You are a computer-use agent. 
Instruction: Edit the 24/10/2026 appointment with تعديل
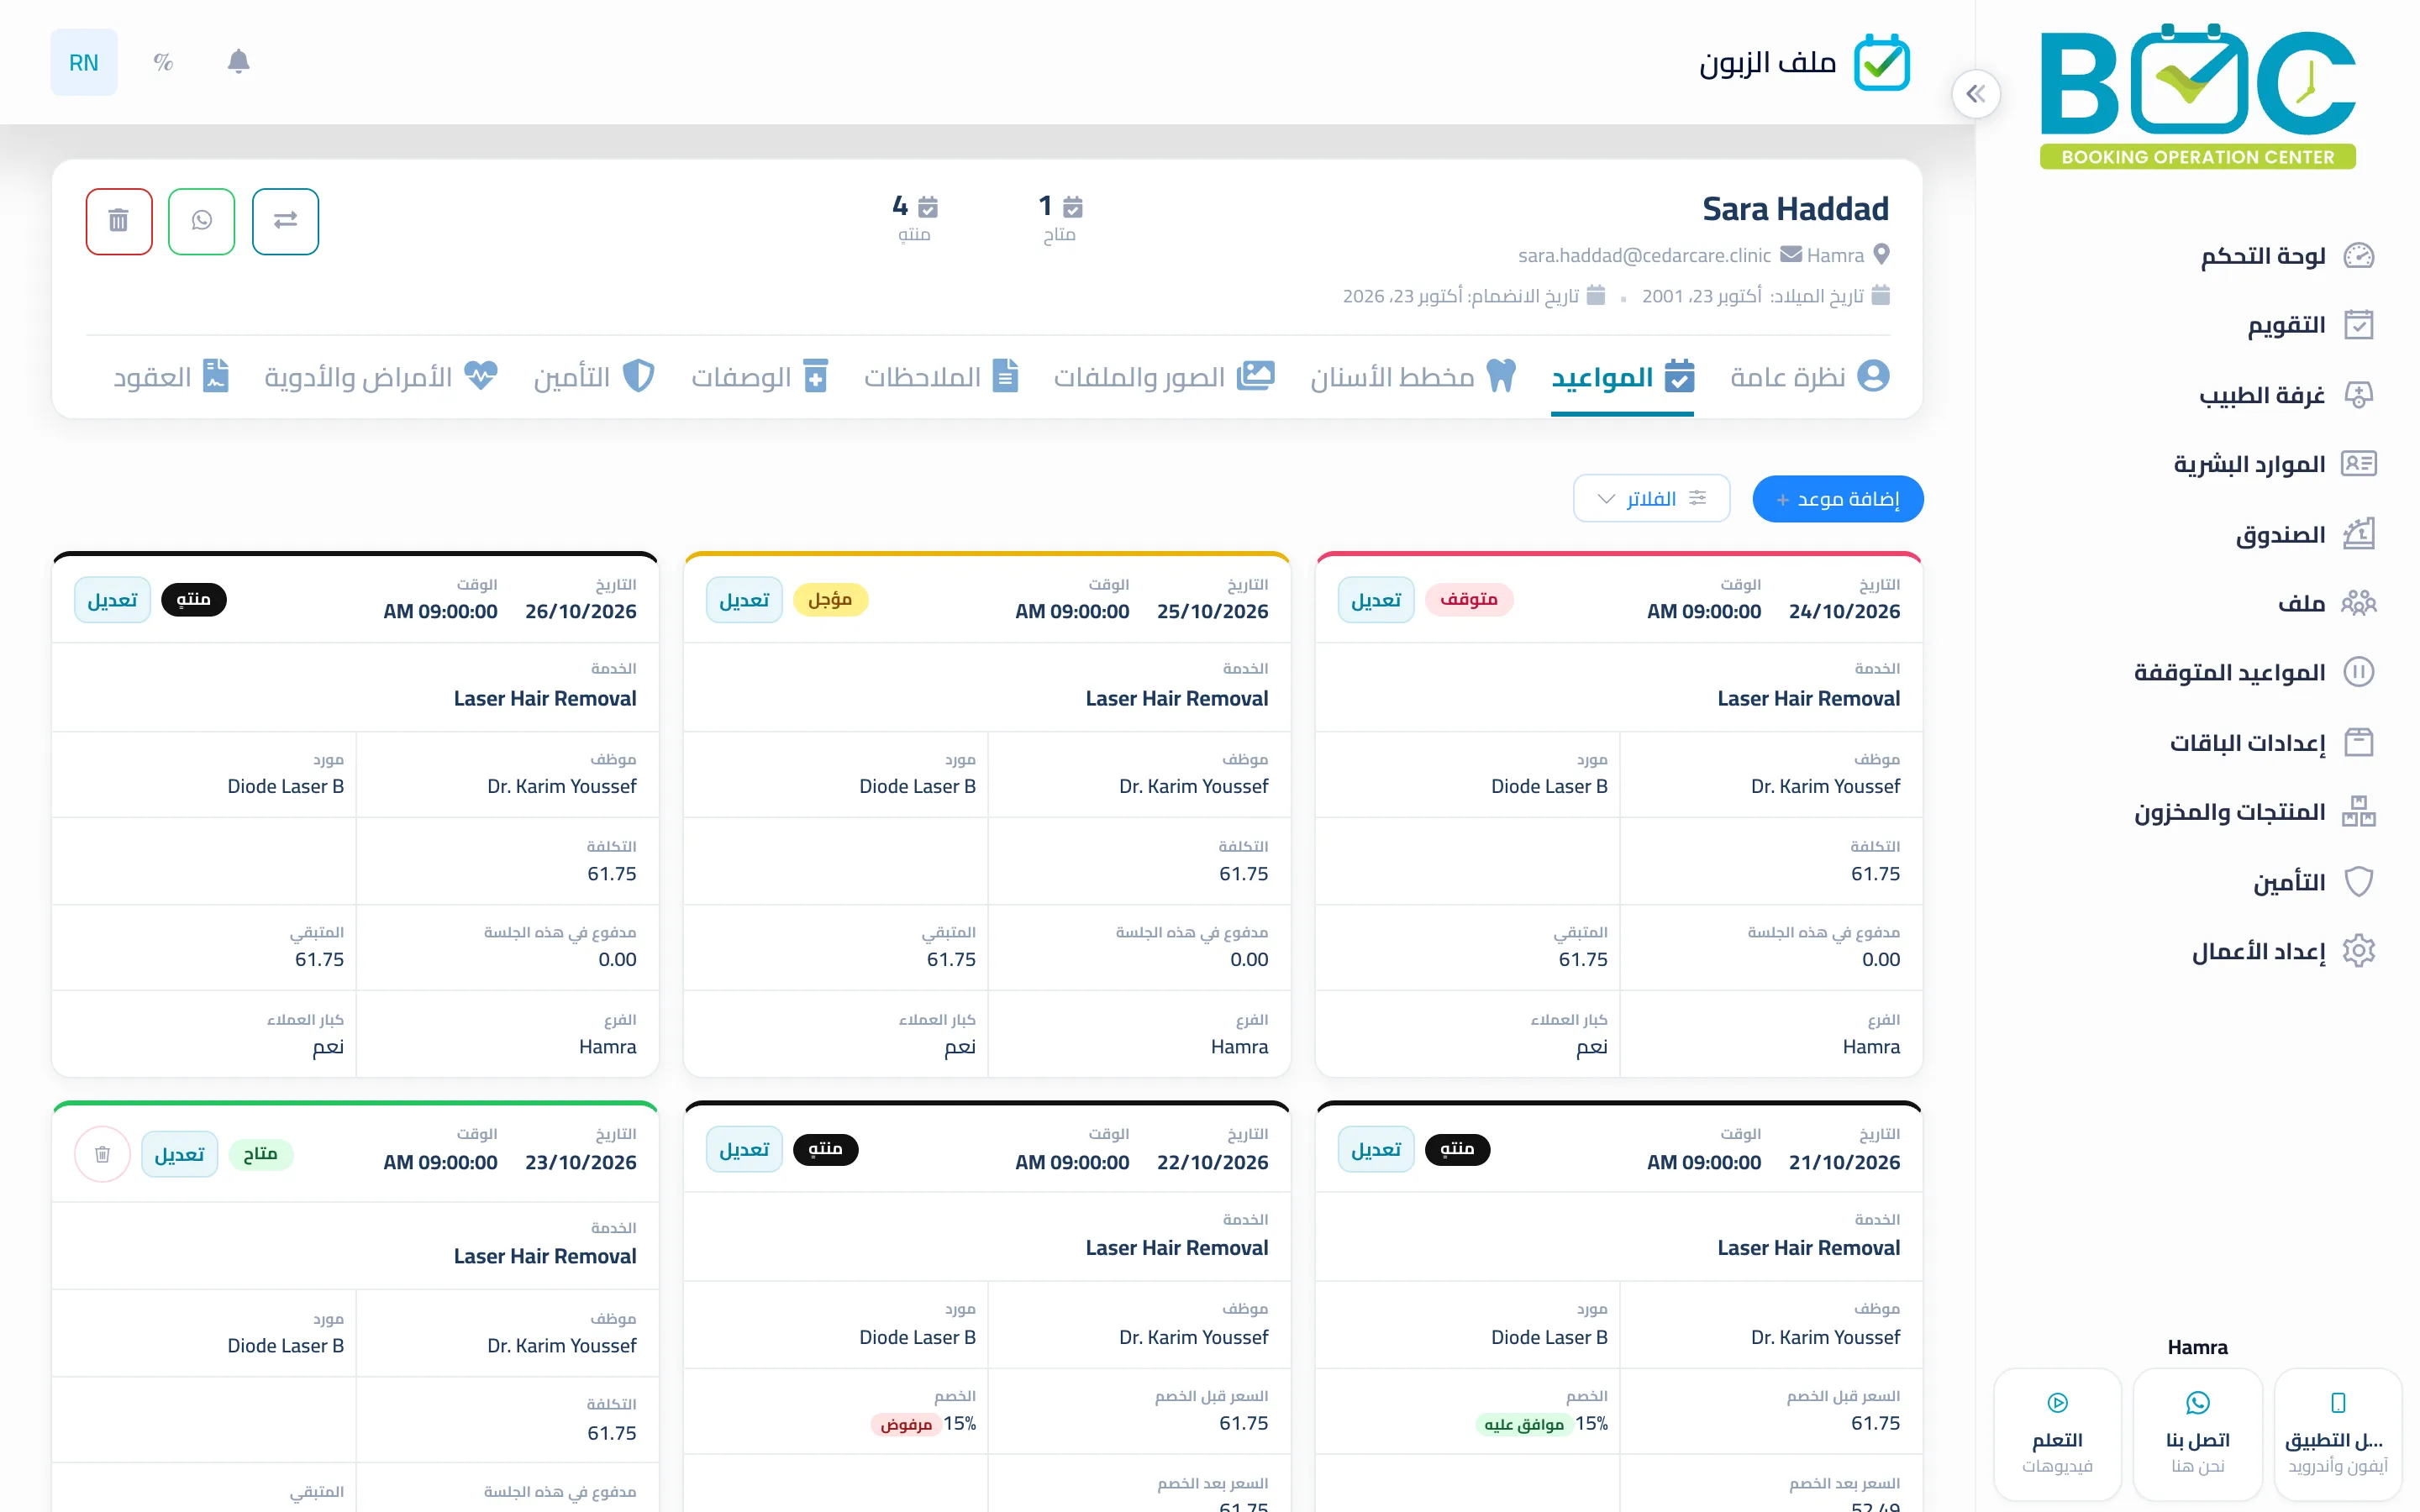[1376, 600]
